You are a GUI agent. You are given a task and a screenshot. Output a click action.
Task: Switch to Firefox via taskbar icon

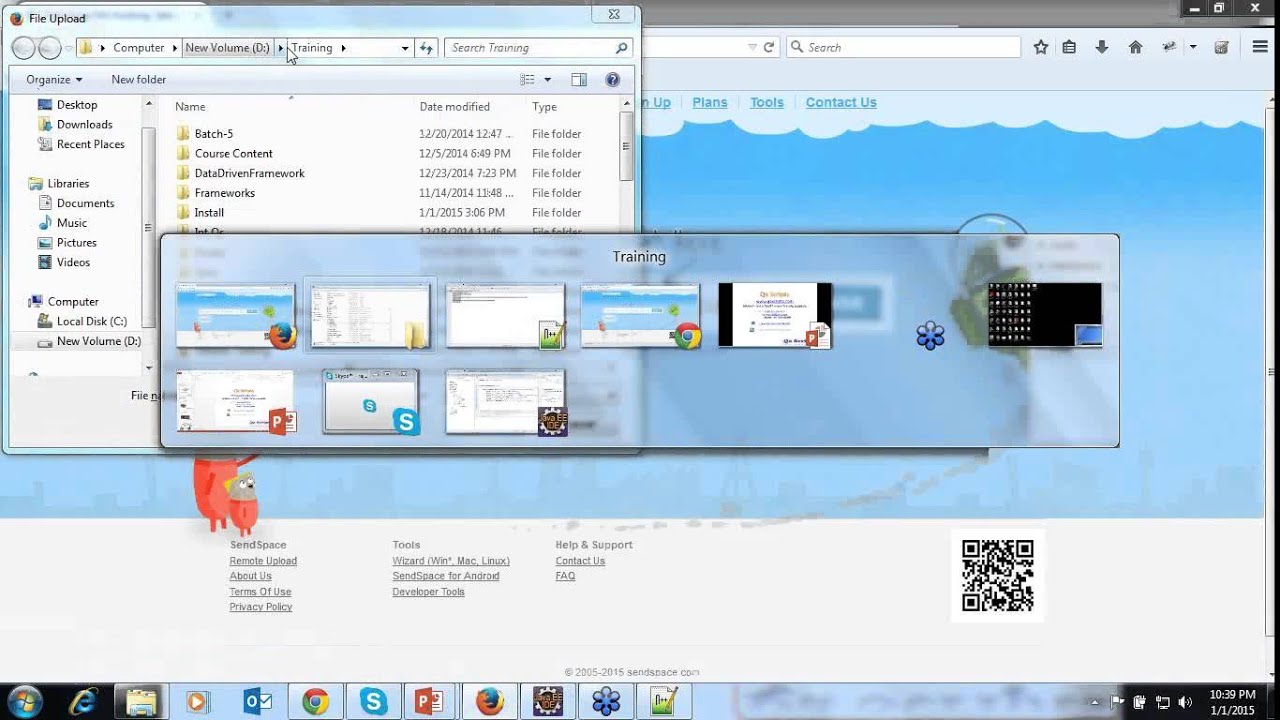[x=489, y=701]
